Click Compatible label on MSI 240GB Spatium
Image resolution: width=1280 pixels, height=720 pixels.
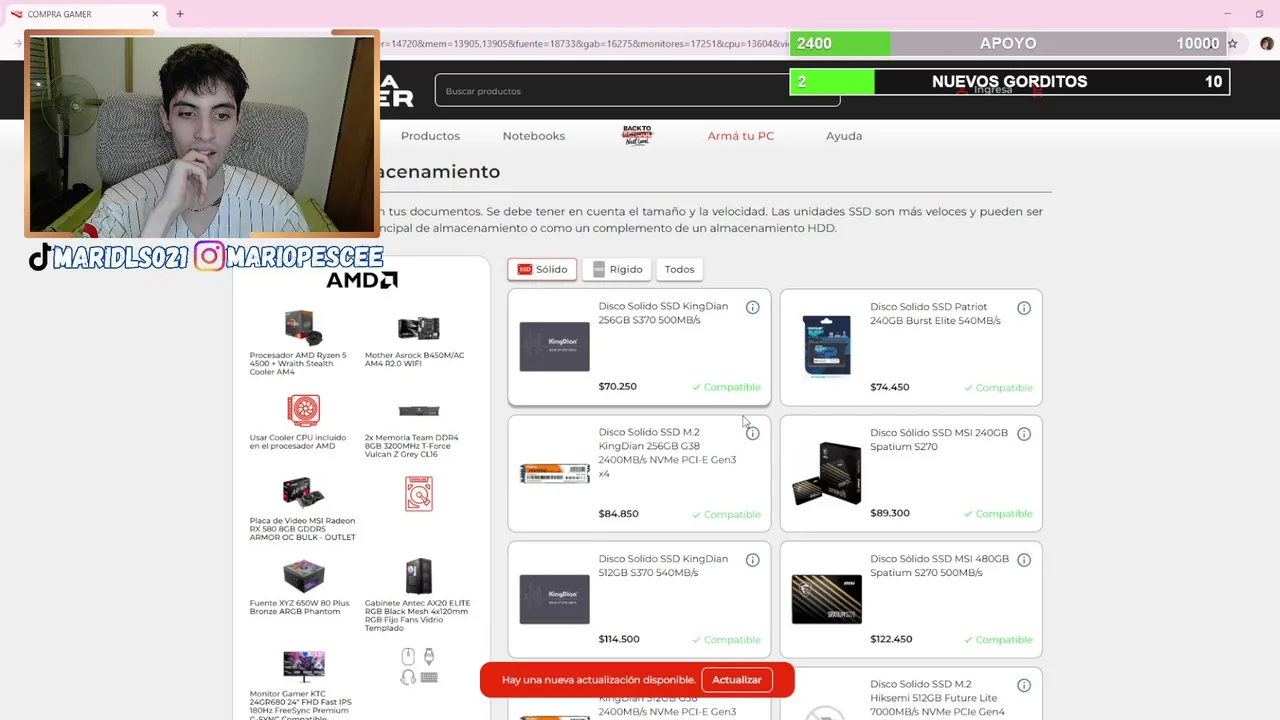click(998, 514)
